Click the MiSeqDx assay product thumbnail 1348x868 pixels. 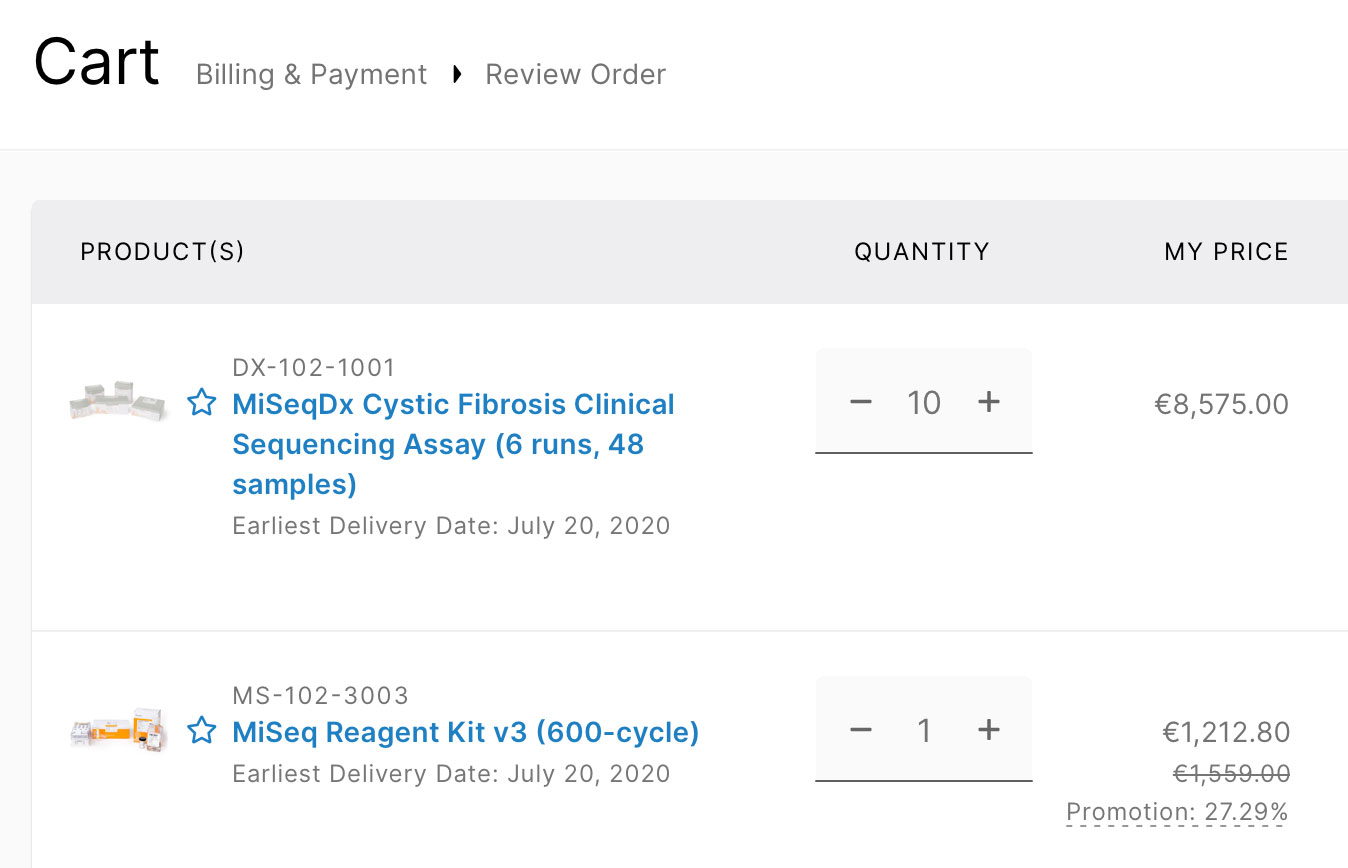(x=118, y=400)
